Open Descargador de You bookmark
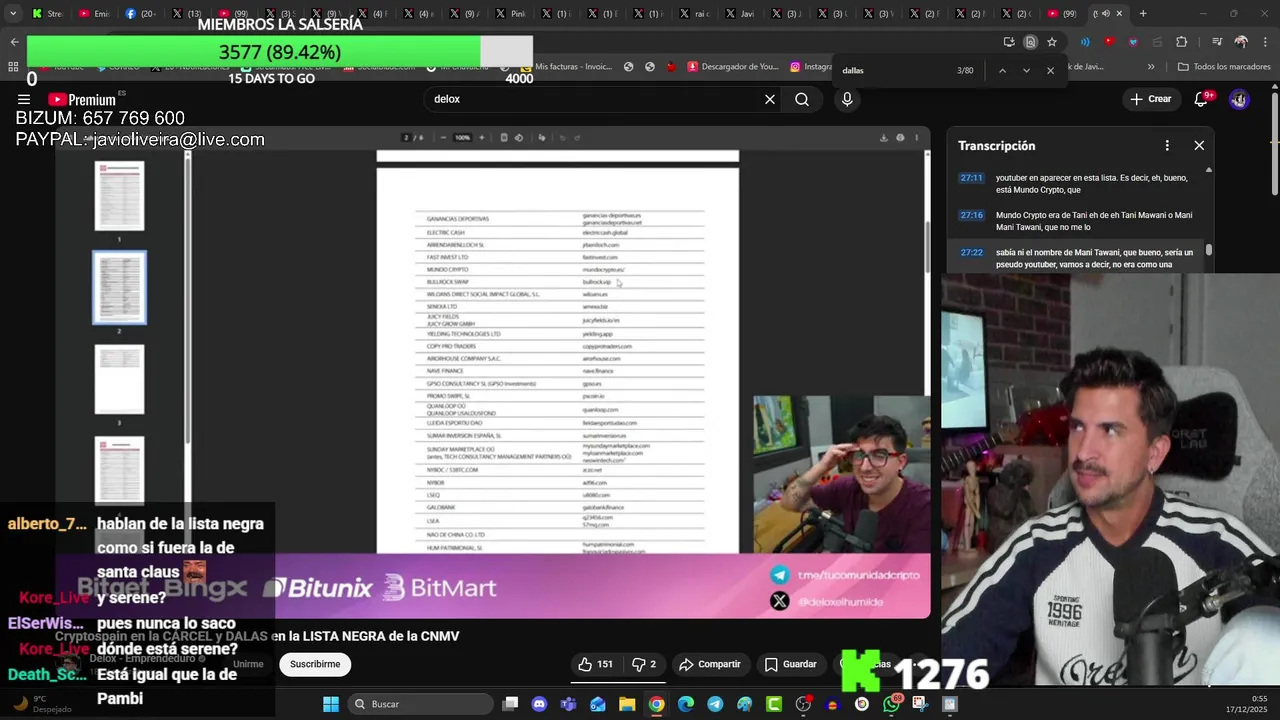 pyautogui.click(x=733, y=67)
